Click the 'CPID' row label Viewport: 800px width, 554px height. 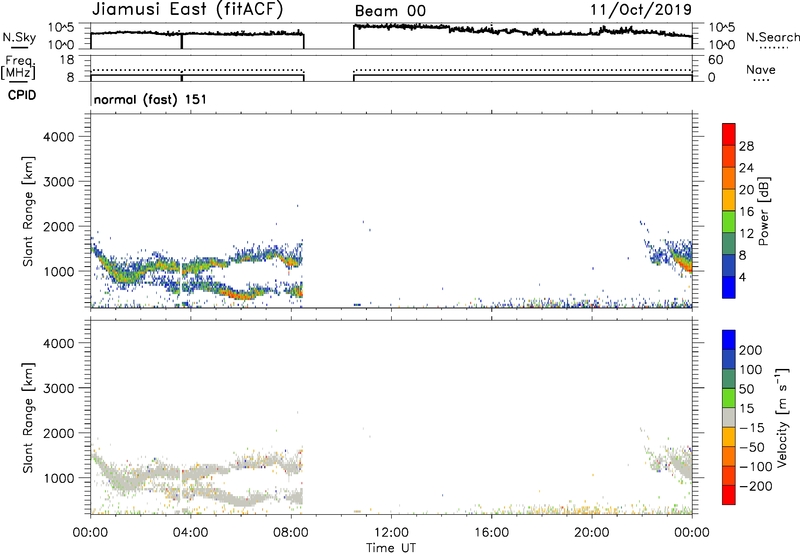coord(22,95)
